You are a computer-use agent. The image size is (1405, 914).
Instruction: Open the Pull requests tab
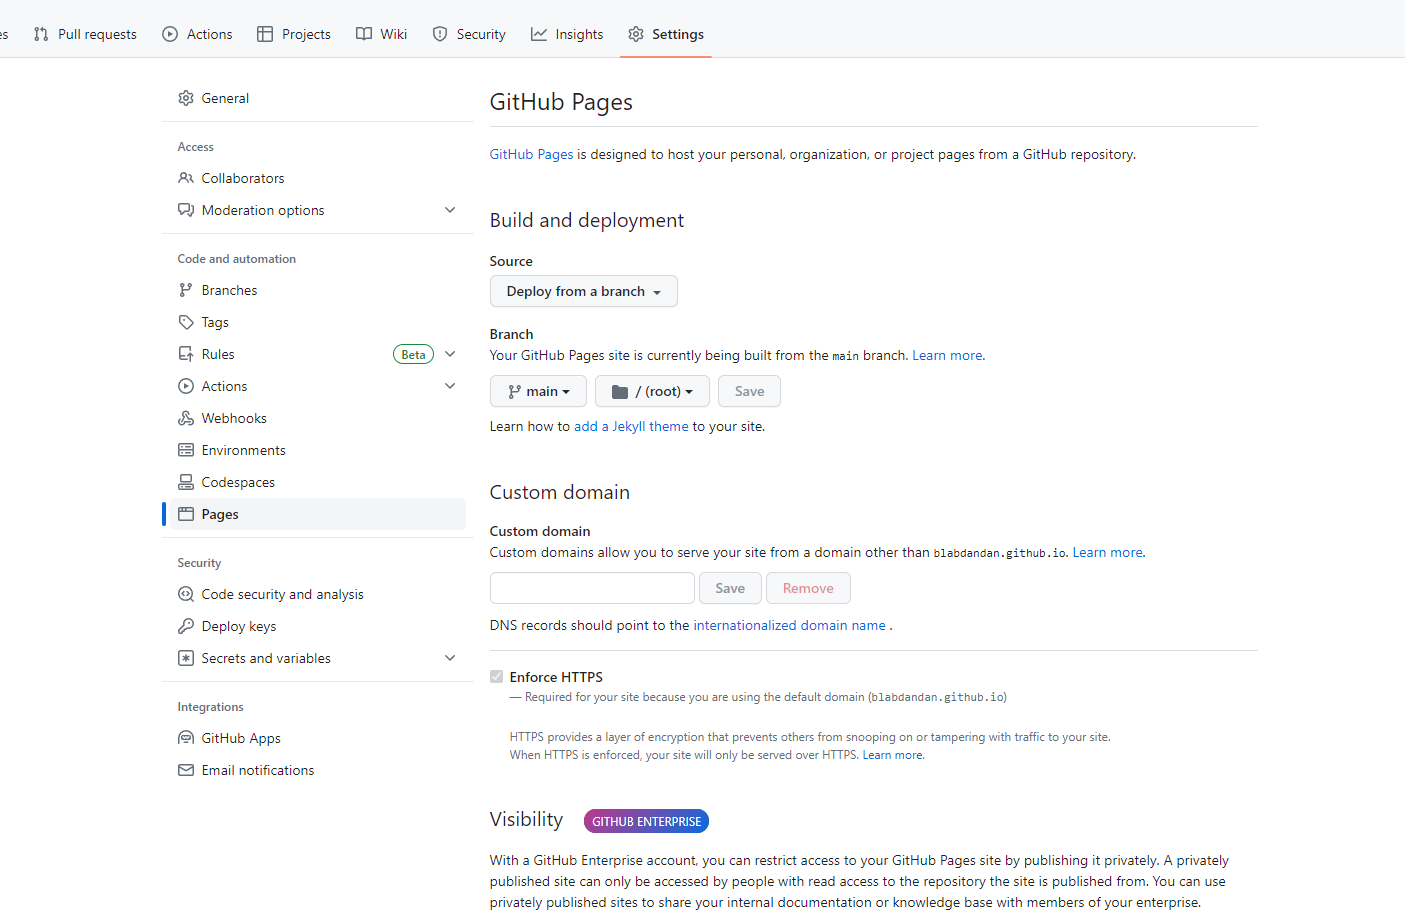click(x=85, y=34)
